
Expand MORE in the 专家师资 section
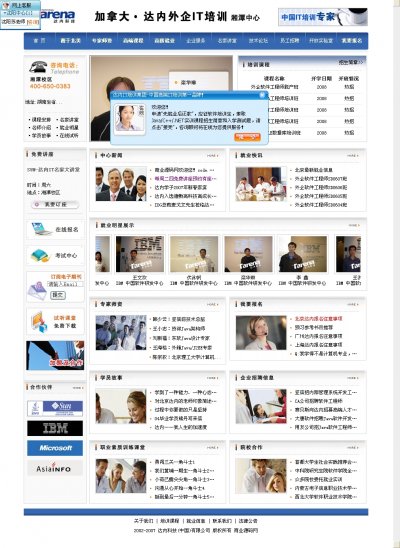click(x=212, y=304)
